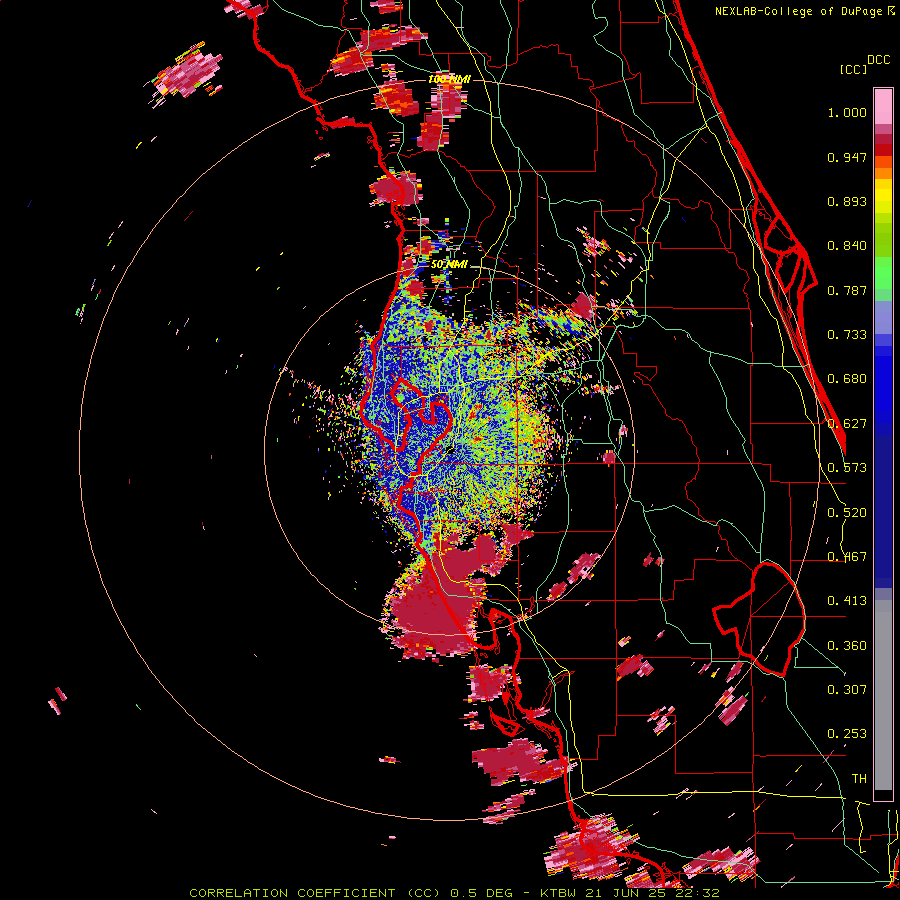Select the 1.000 scale value

(x=847, y=113)
